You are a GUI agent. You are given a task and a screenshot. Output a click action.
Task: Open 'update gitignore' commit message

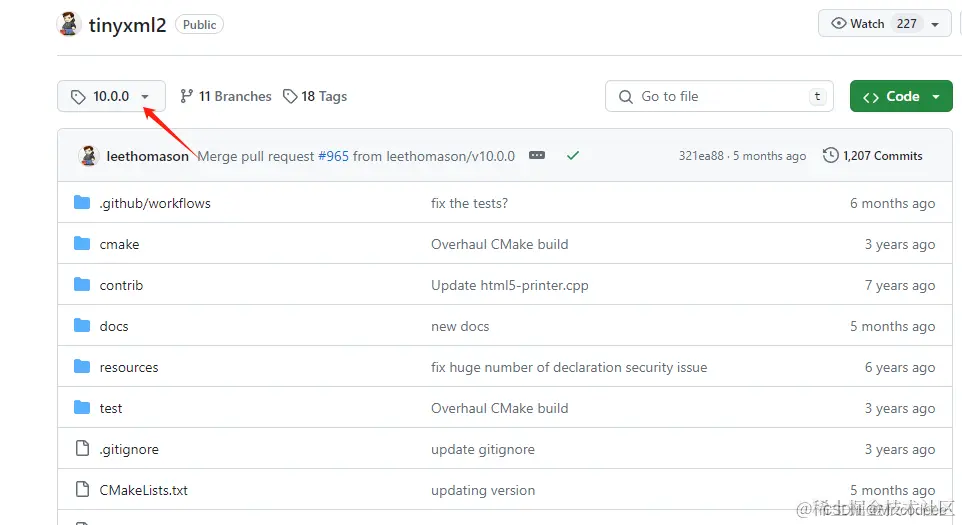pos(483,450)
